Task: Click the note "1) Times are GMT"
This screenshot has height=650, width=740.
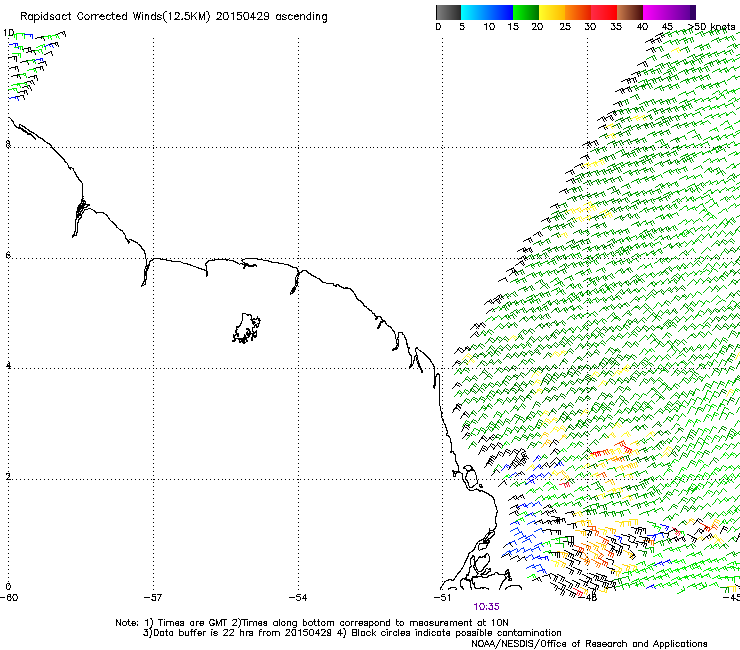Action: [x=186, y=623]
